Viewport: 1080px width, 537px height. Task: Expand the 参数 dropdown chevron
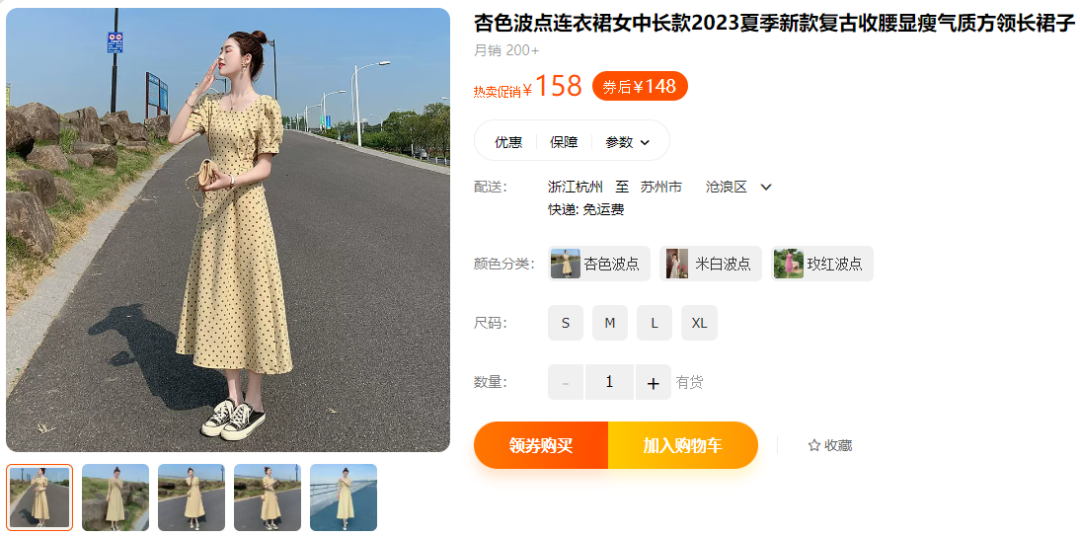(645, 143)
